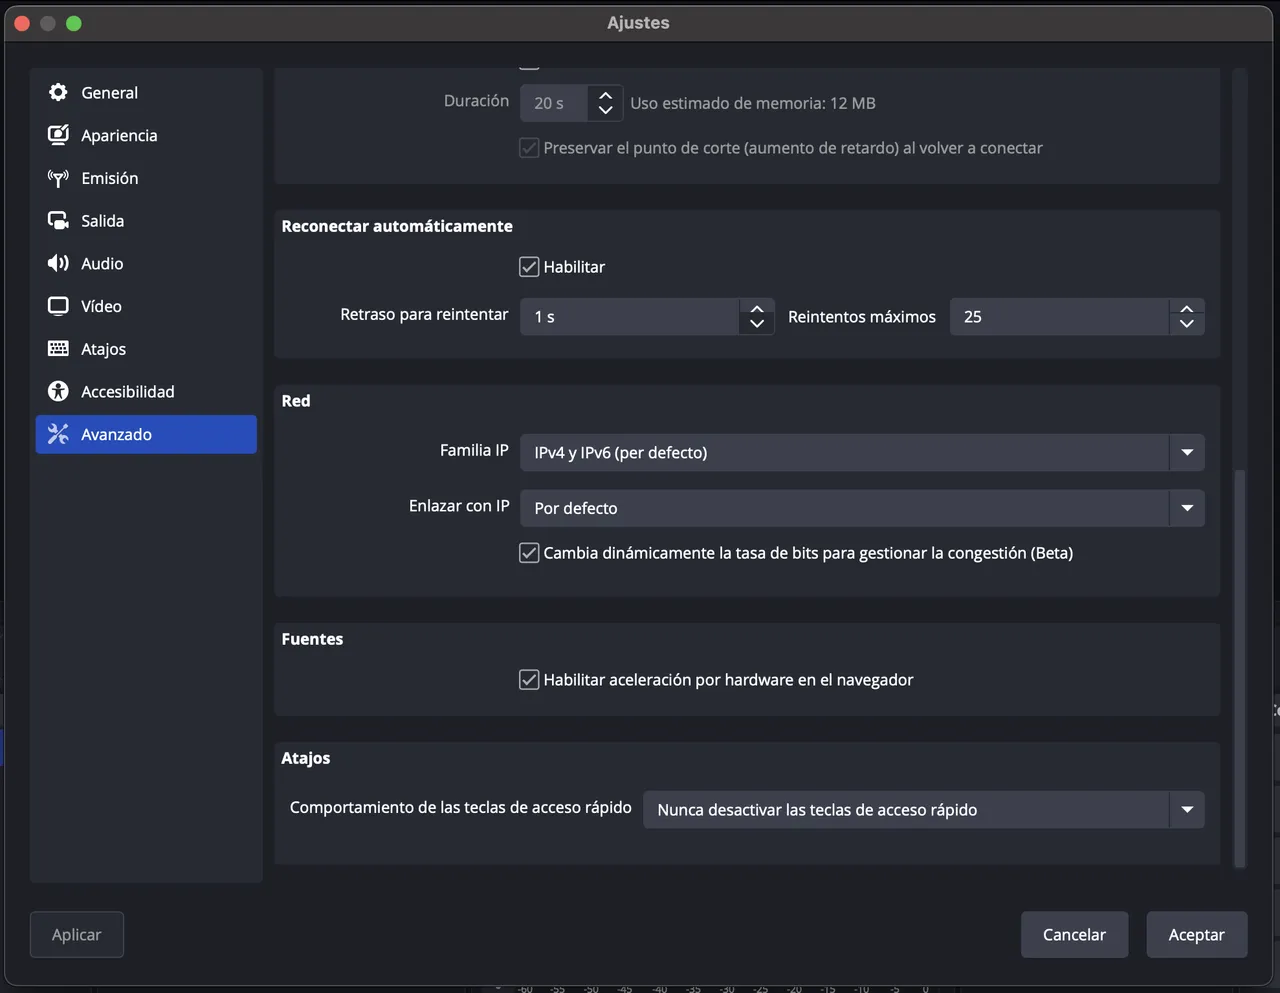This screenshot has width=1280, height=993.
Task: Click the Apariencia icon in sidebar
Action: (x=58, y=135)
